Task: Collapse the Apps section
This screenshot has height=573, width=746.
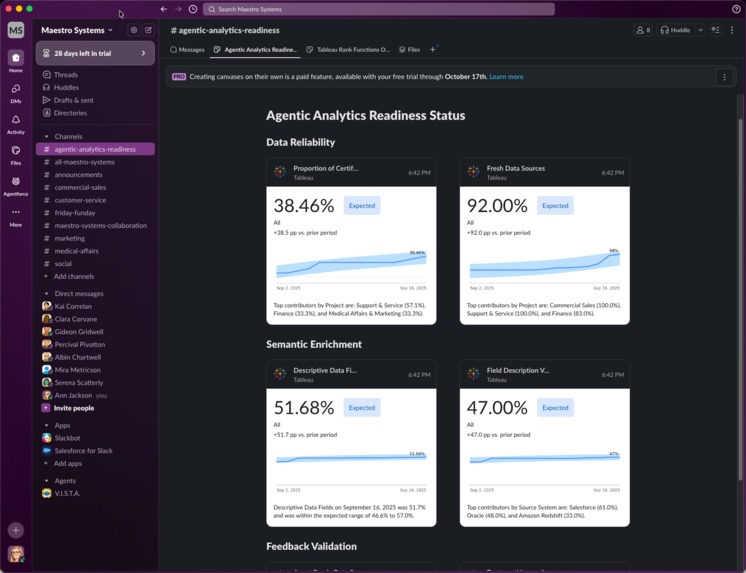Action: point(47,425)
